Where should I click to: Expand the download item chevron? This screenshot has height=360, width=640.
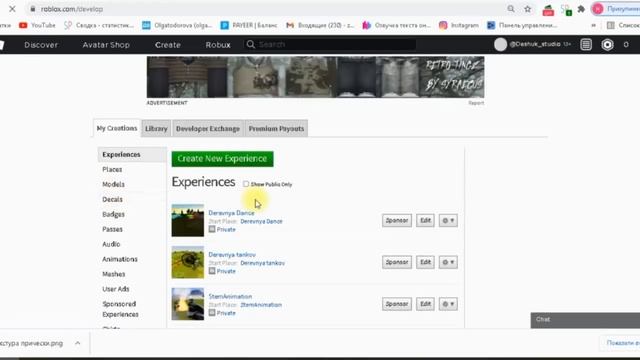point(78,343)
